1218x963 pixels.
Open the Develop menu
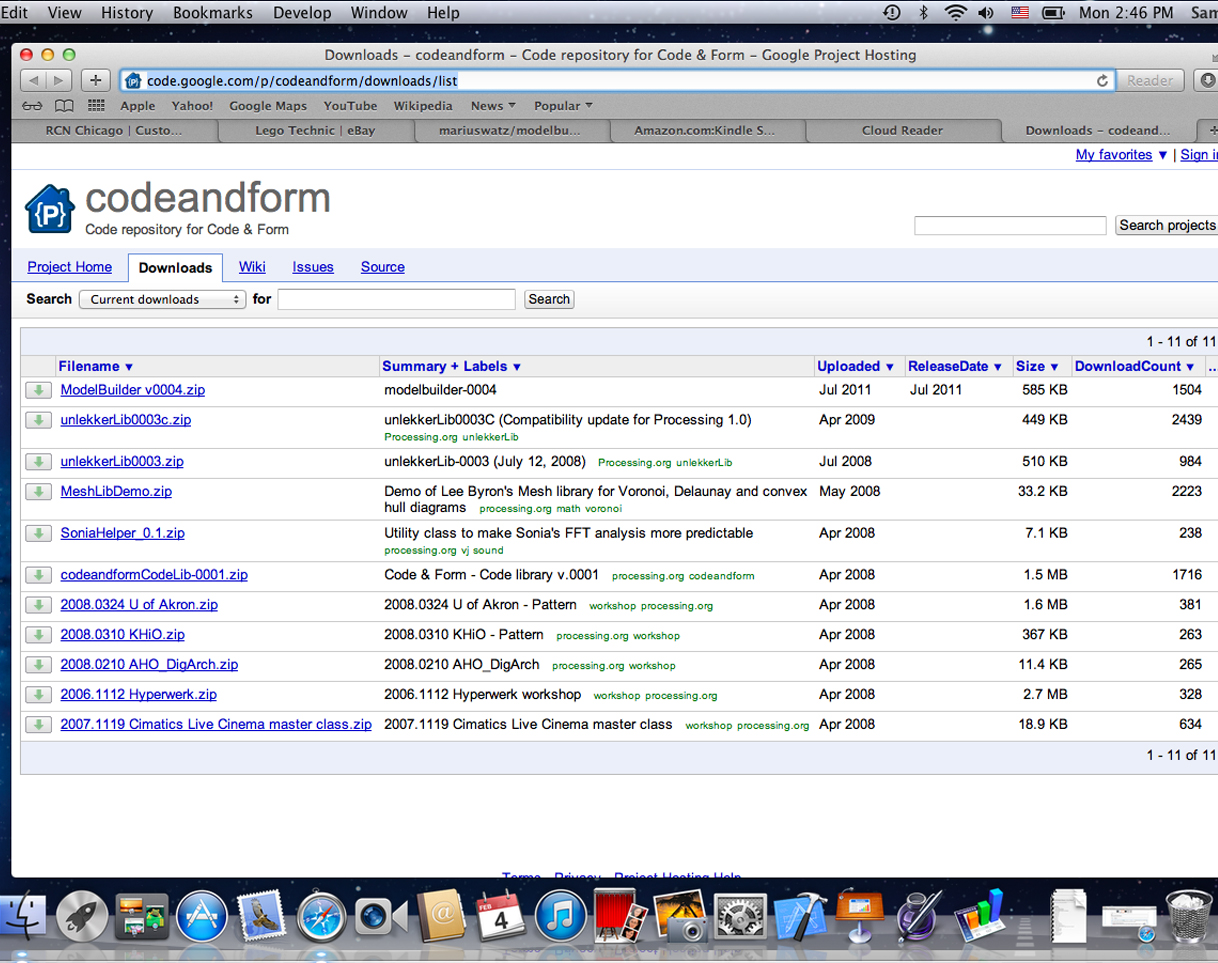(x=302, y=13)
